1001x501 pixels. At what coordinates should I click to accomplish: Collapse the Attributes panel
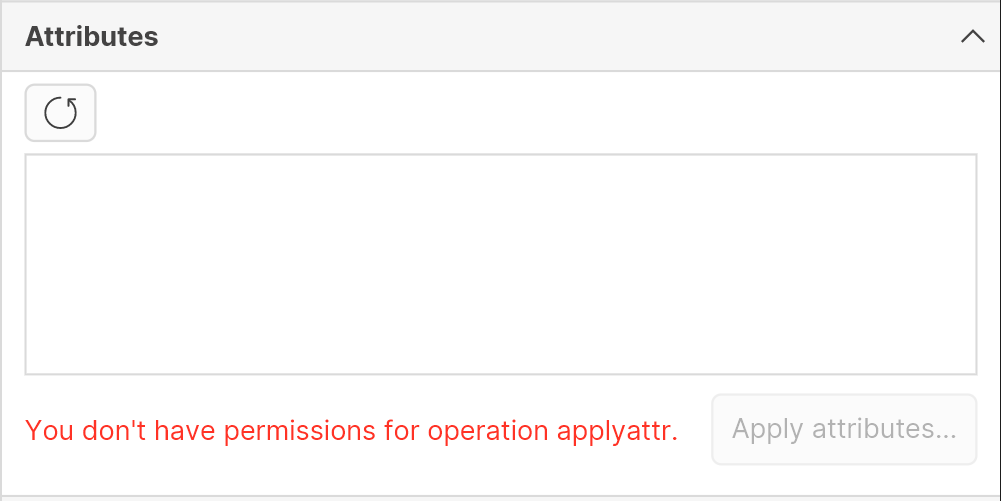[972, 37]
